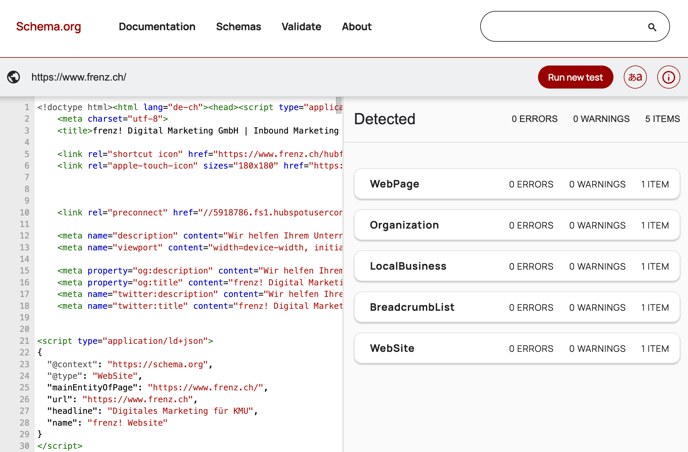Screen dimensions: 688x452
Task: Click the Run new test button
Action: click(575, 77)
